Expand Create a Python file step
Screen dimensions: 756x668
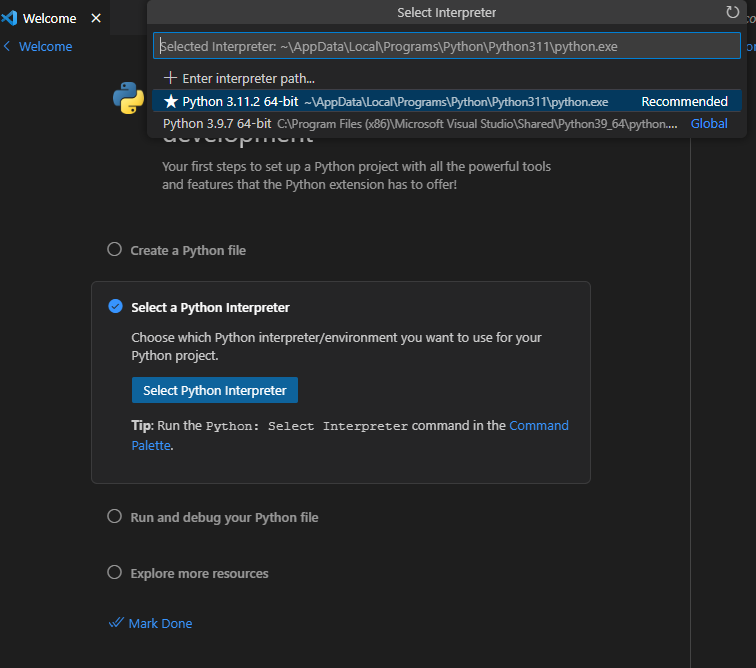pos(188,250)
